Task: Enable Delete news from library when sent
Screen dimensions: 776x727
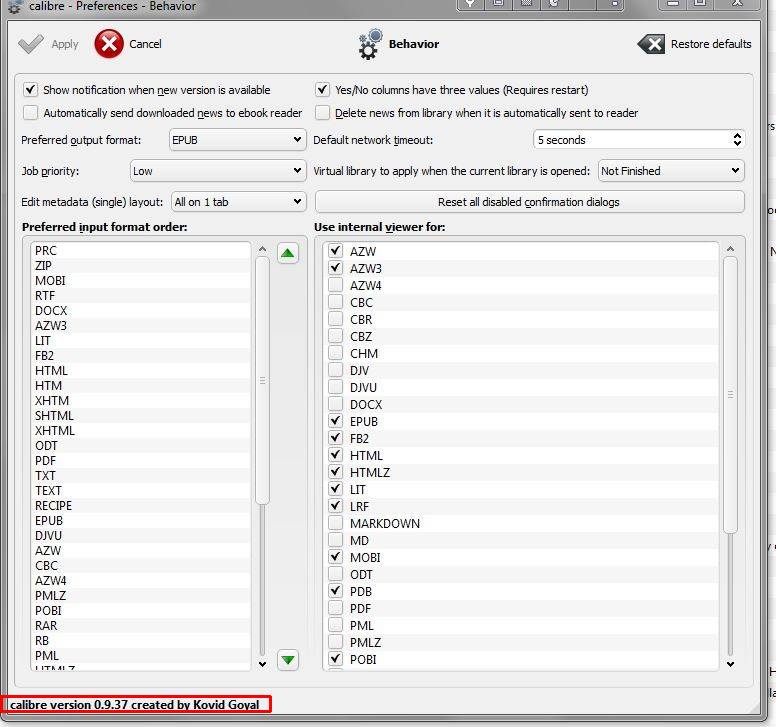Action: pyautogui.click(x=322, y=113)
